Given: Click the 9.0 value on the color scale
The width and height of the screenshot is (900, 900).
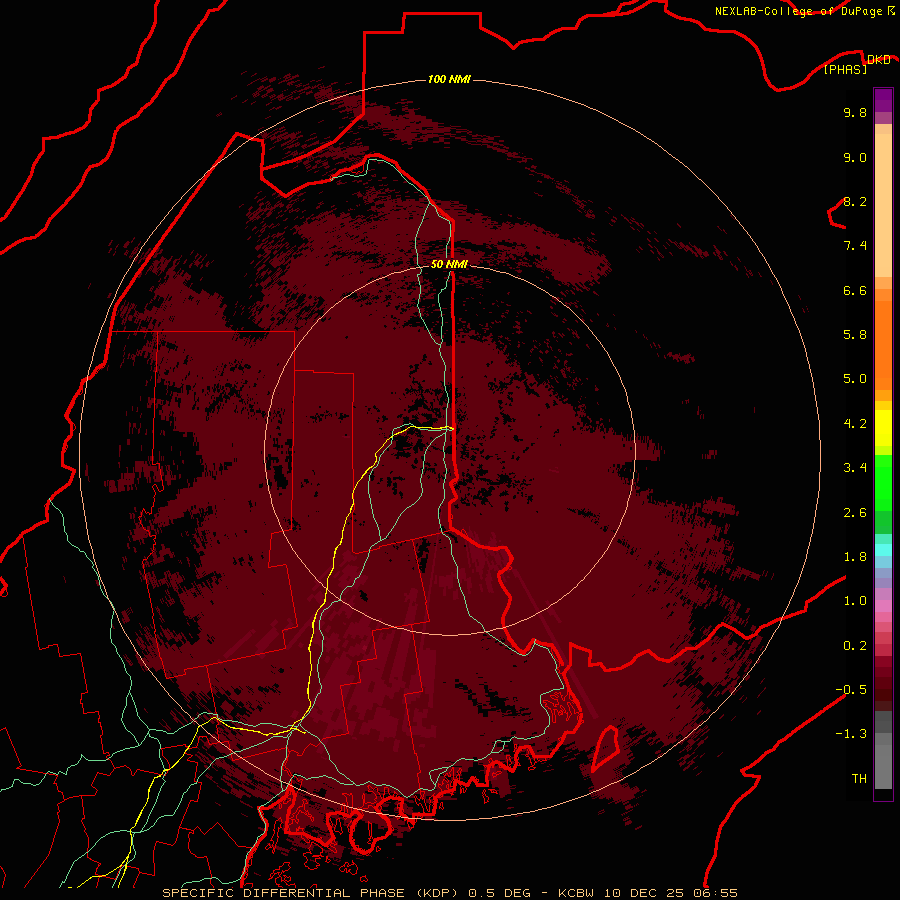Looking at the screenshot, I should click(x=855, y=157).
